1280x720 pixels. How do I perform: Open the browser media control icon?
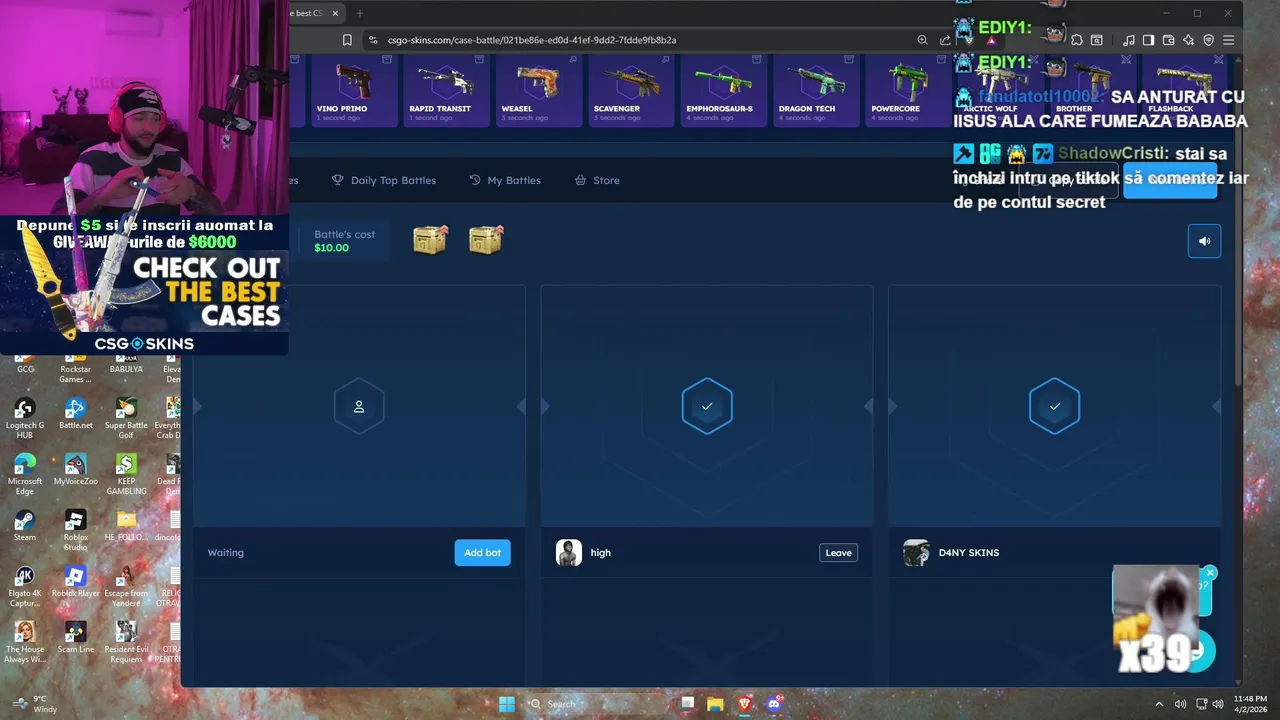click(x=1129, y=40)
